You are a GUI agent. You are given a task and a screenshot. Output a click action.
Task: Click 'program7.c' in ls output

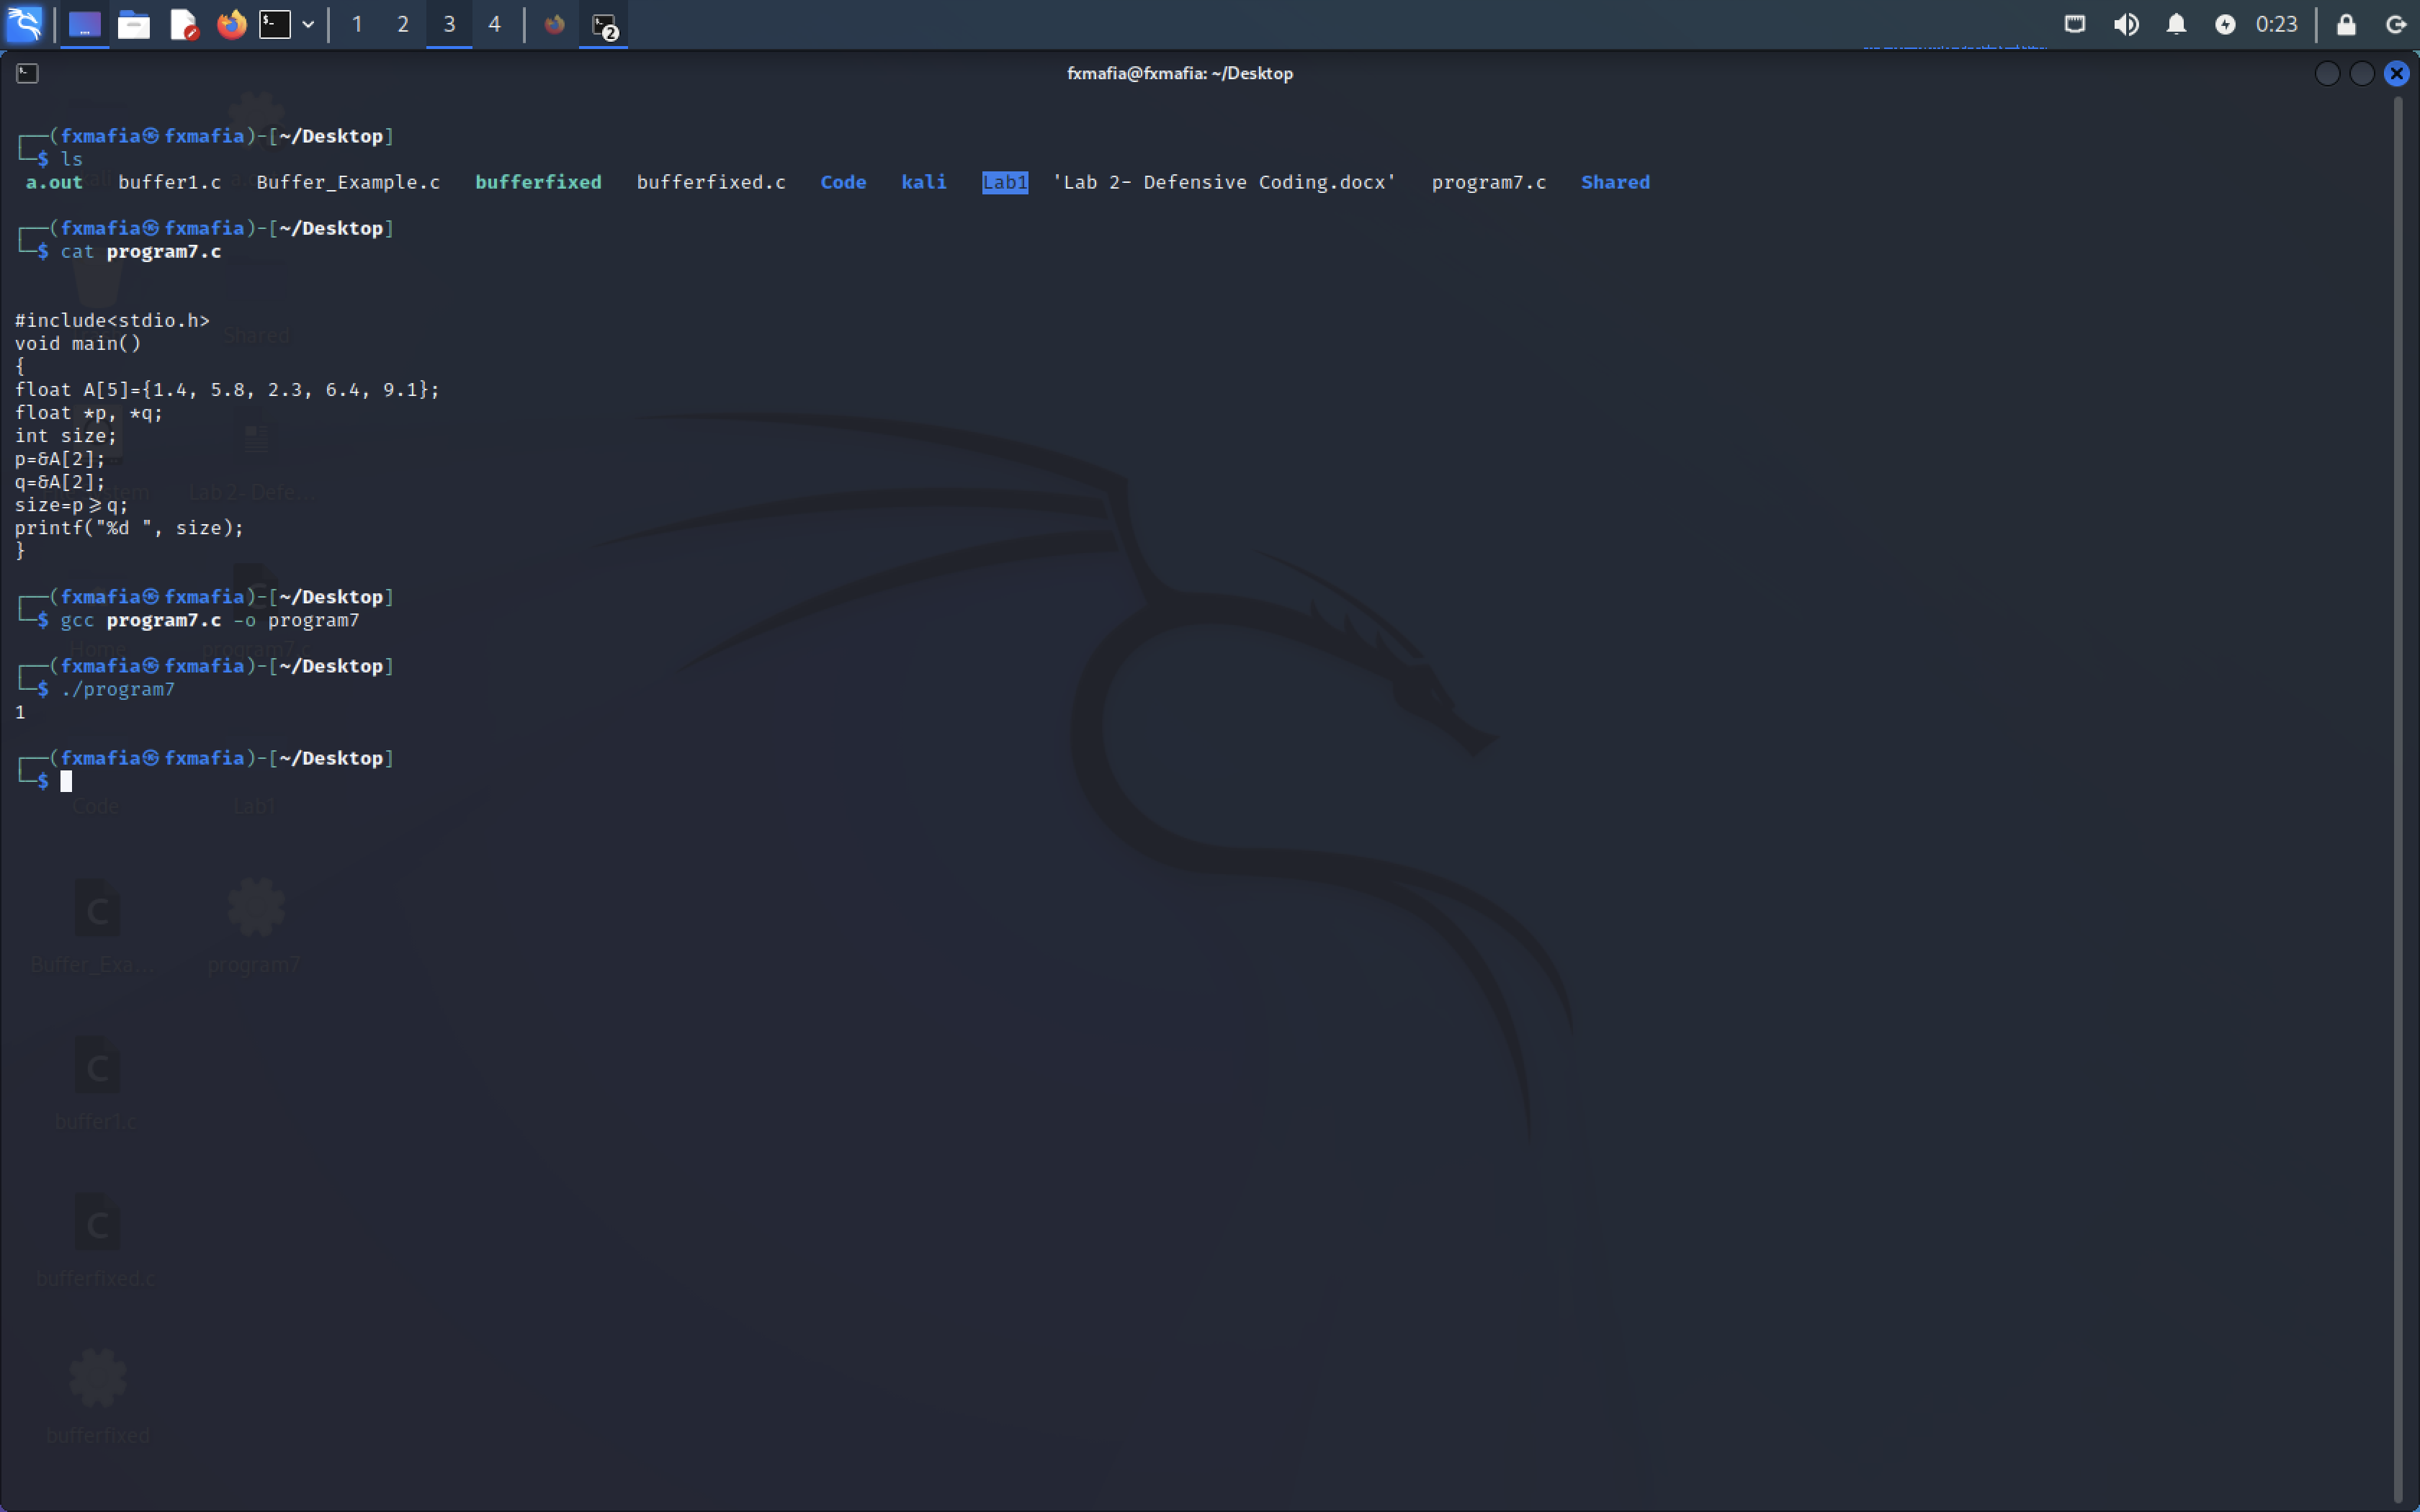click(x=1489, y=182)
